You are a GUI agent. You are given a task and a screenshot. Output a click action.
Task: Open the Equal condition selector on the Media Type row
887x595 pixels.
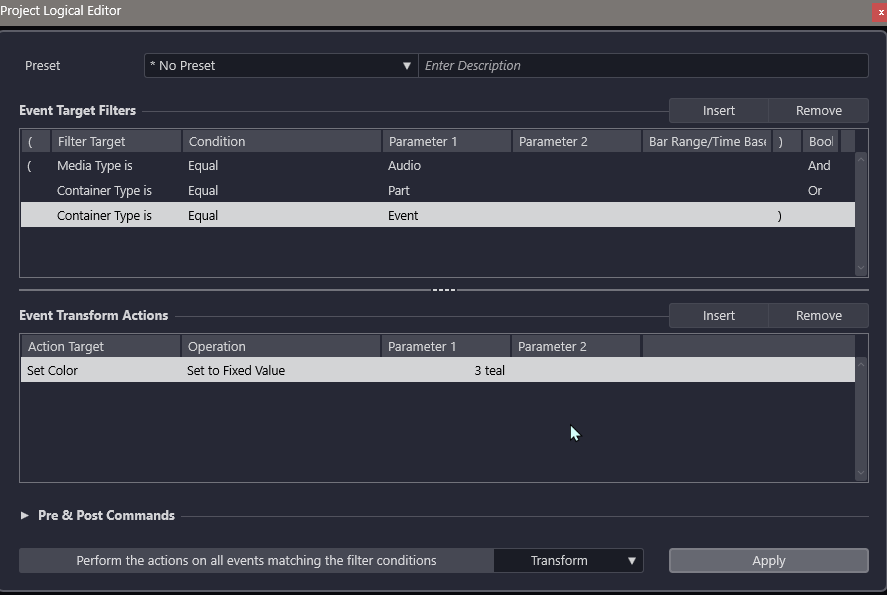click(x=230, y=165)
